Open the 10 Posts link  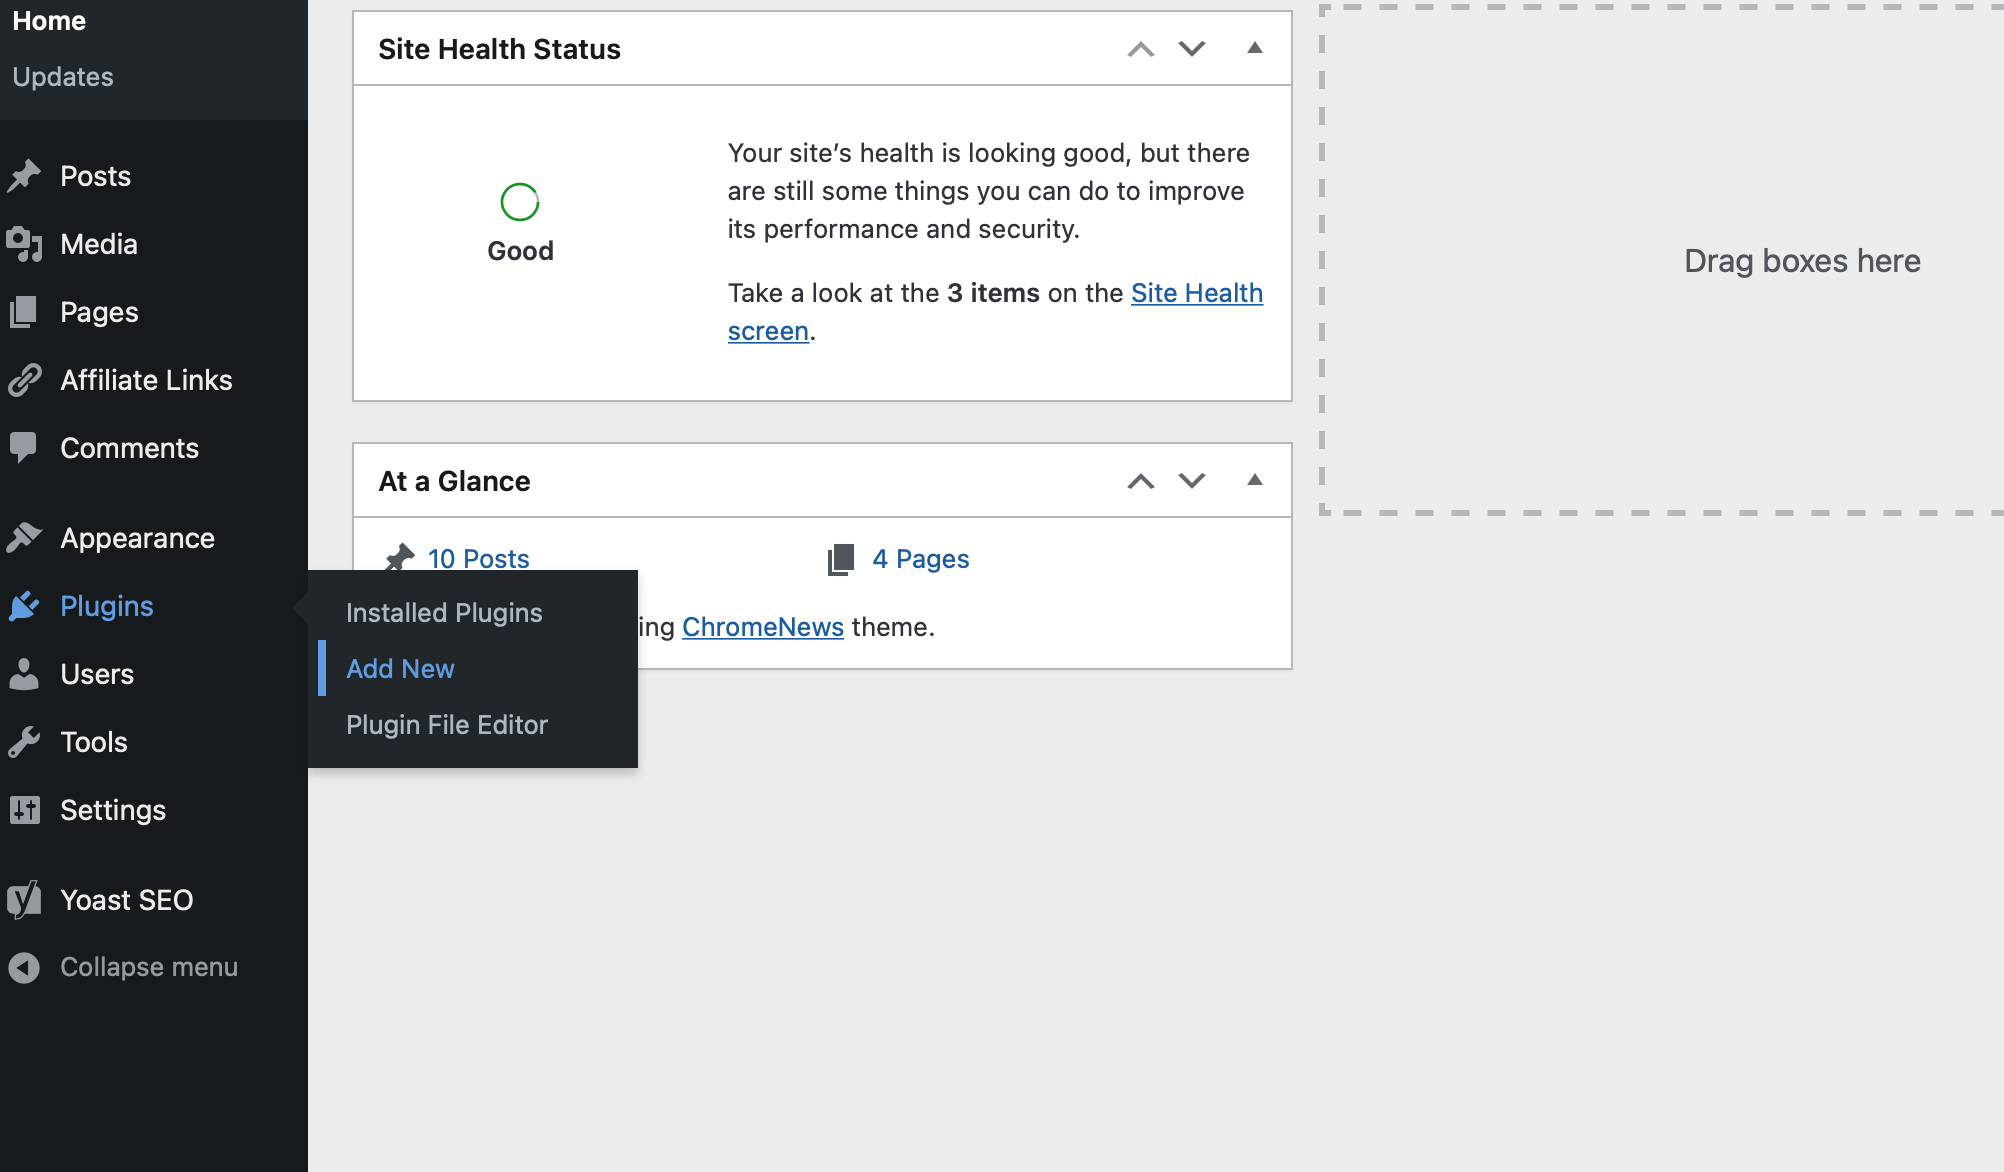point(478,558)
